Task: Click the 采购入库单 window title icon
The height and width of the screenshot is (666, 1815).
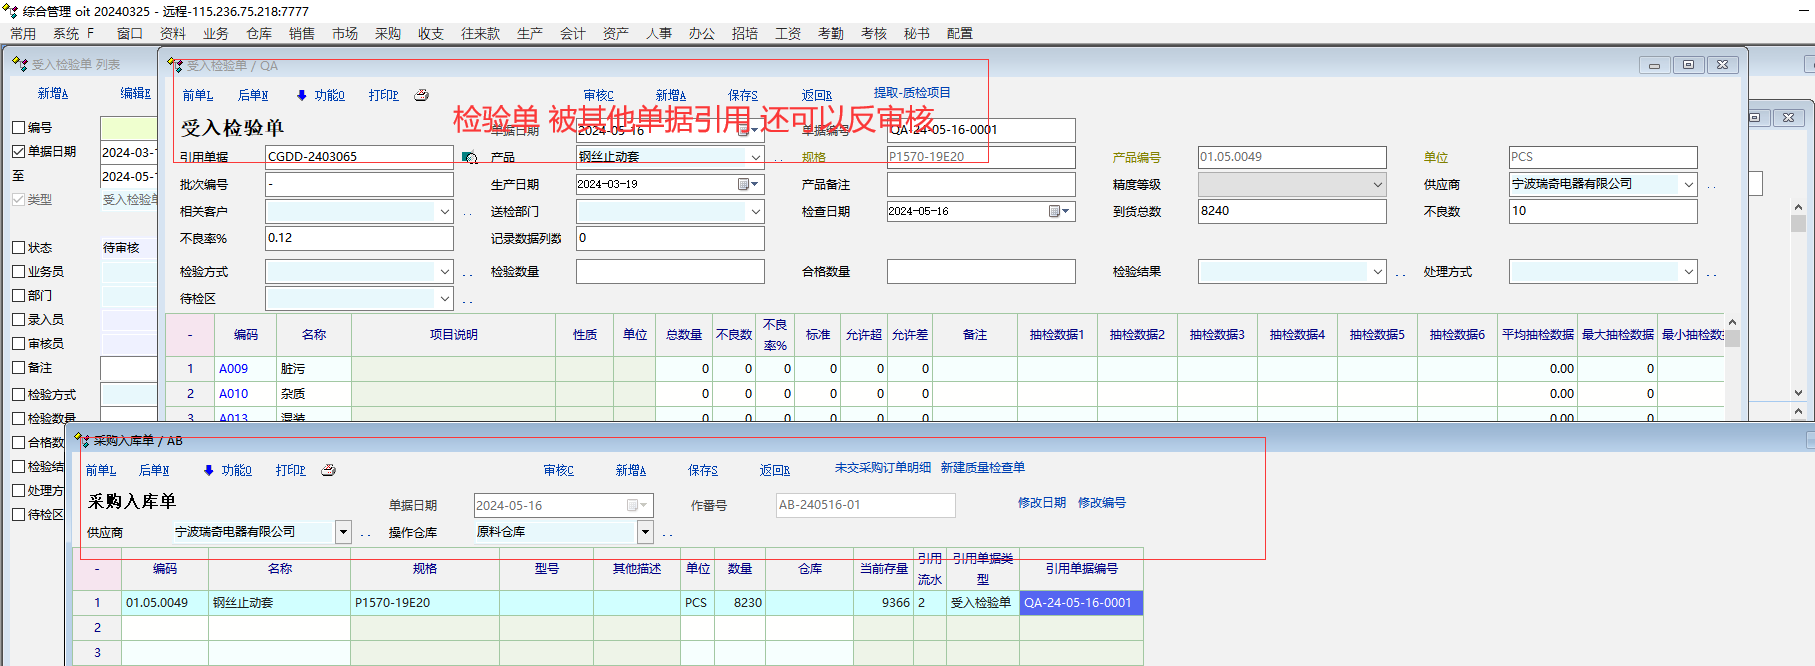Action: pyautogui.click(x=83, y=440)
